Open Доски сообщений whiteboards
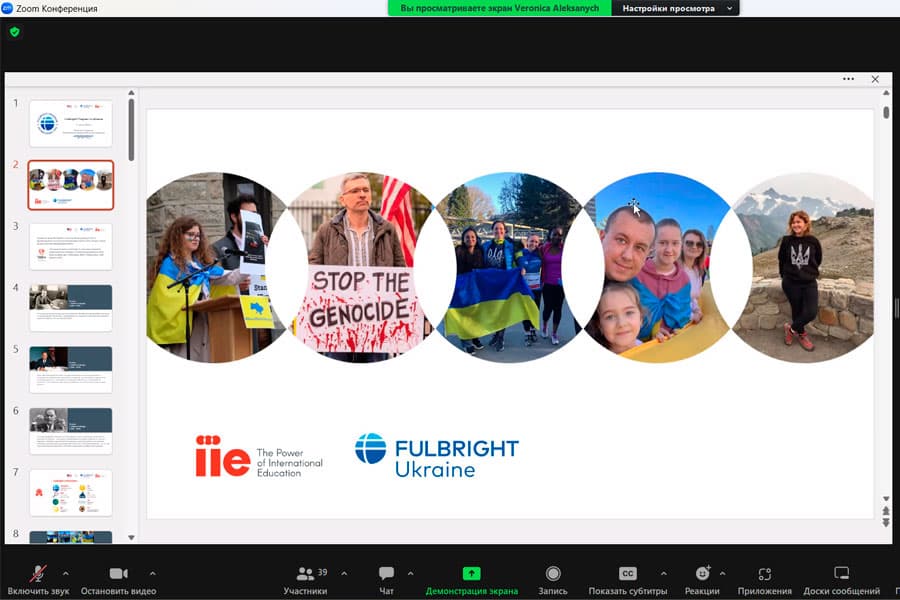Viewport: 900px width, 600px height. pos(841,580)
